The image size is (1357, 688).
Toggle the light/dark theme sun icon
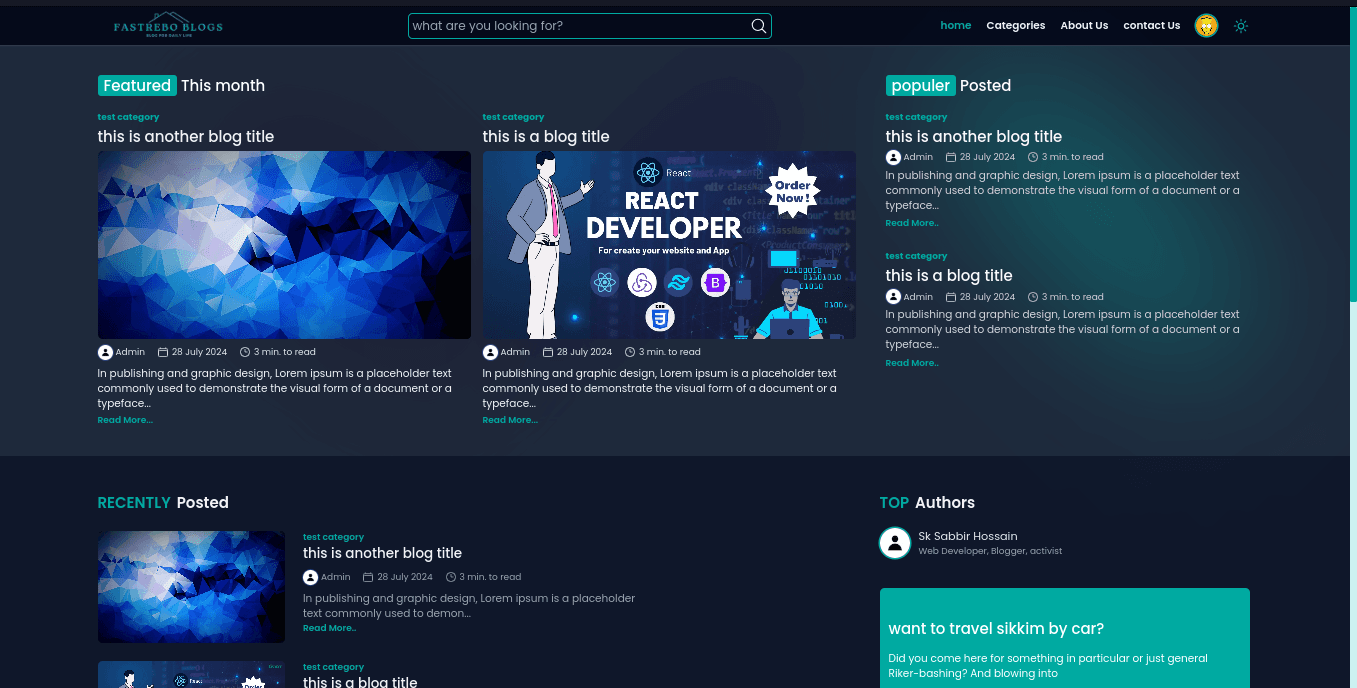(1240, 26)
